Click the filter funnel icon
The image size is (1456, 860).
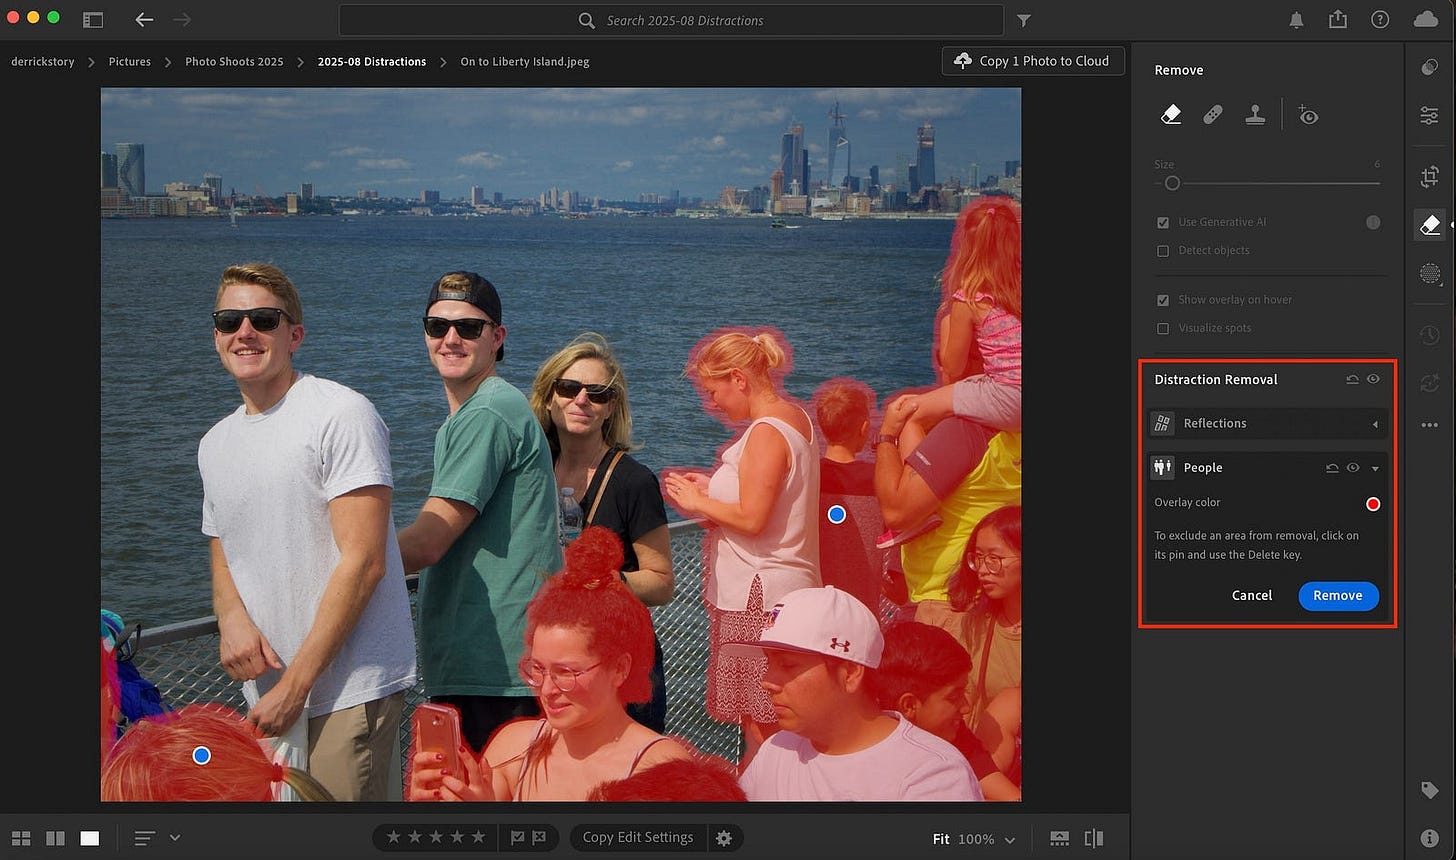point(1024,20)
